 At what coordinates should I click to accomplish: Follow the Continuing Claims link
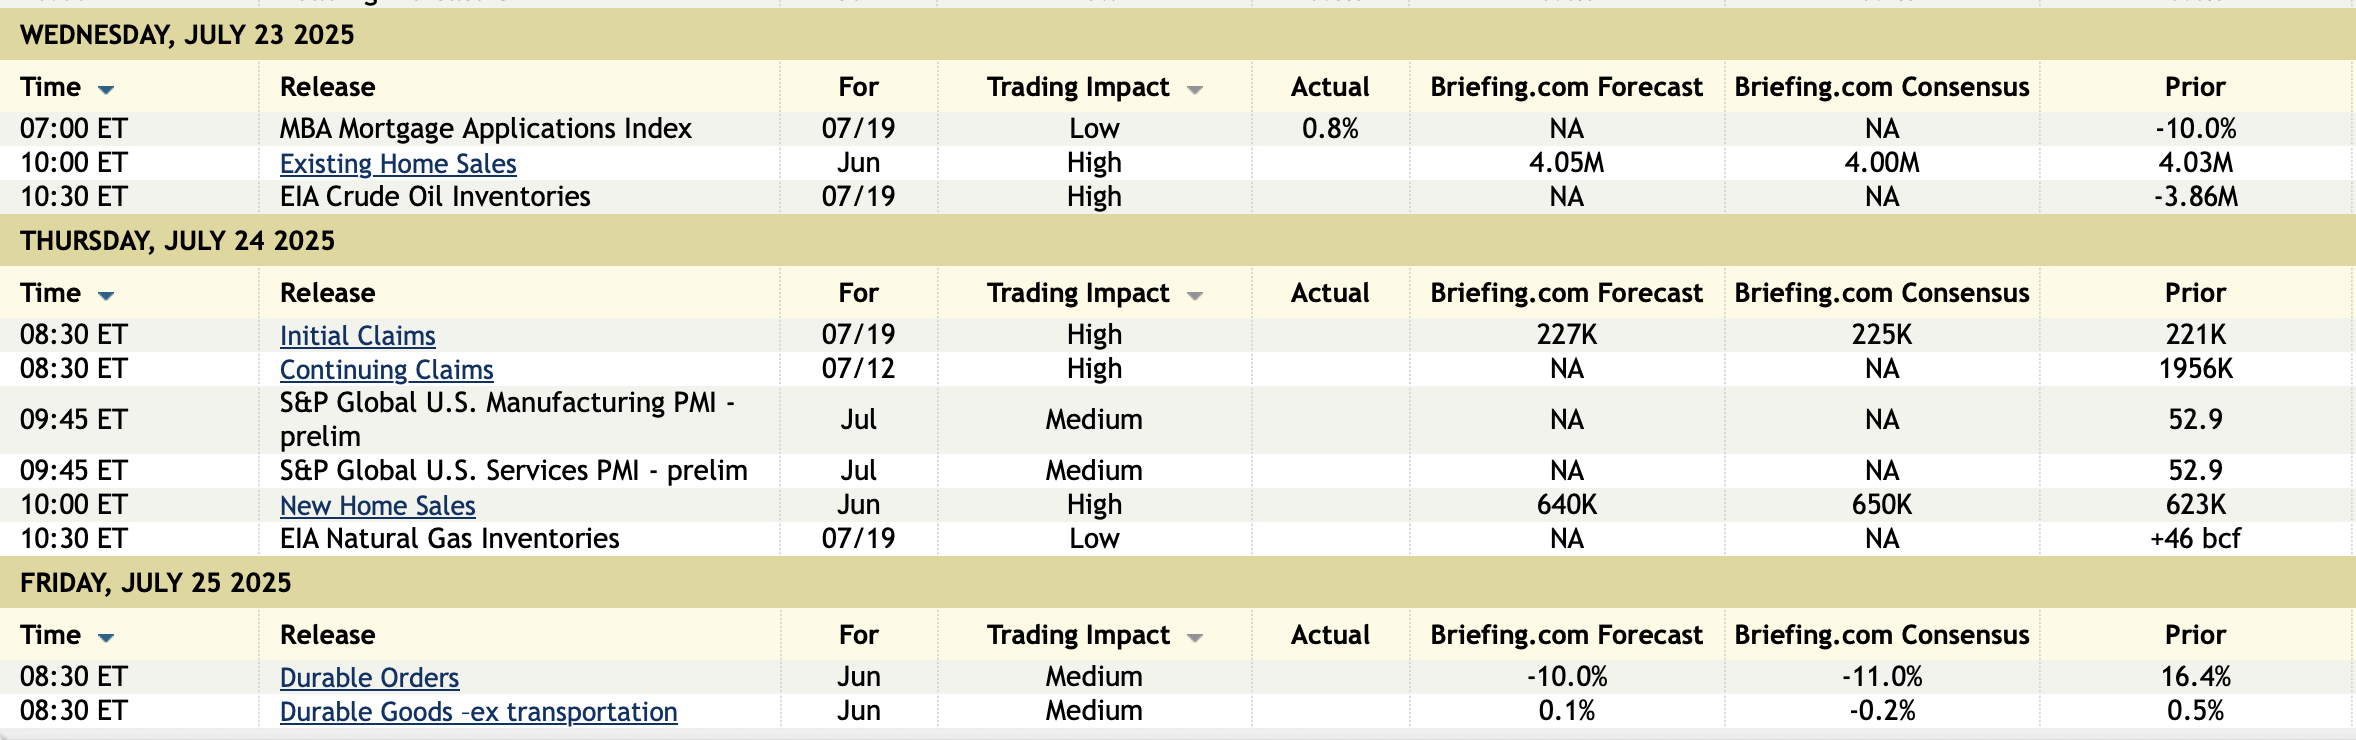pyautogui.click(x=386, y=370)
